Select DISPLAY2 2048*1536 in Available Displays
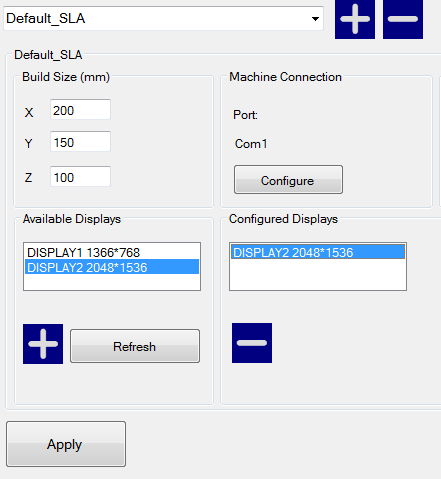This screenshot has width=441, height=479. tap(112, 267)
